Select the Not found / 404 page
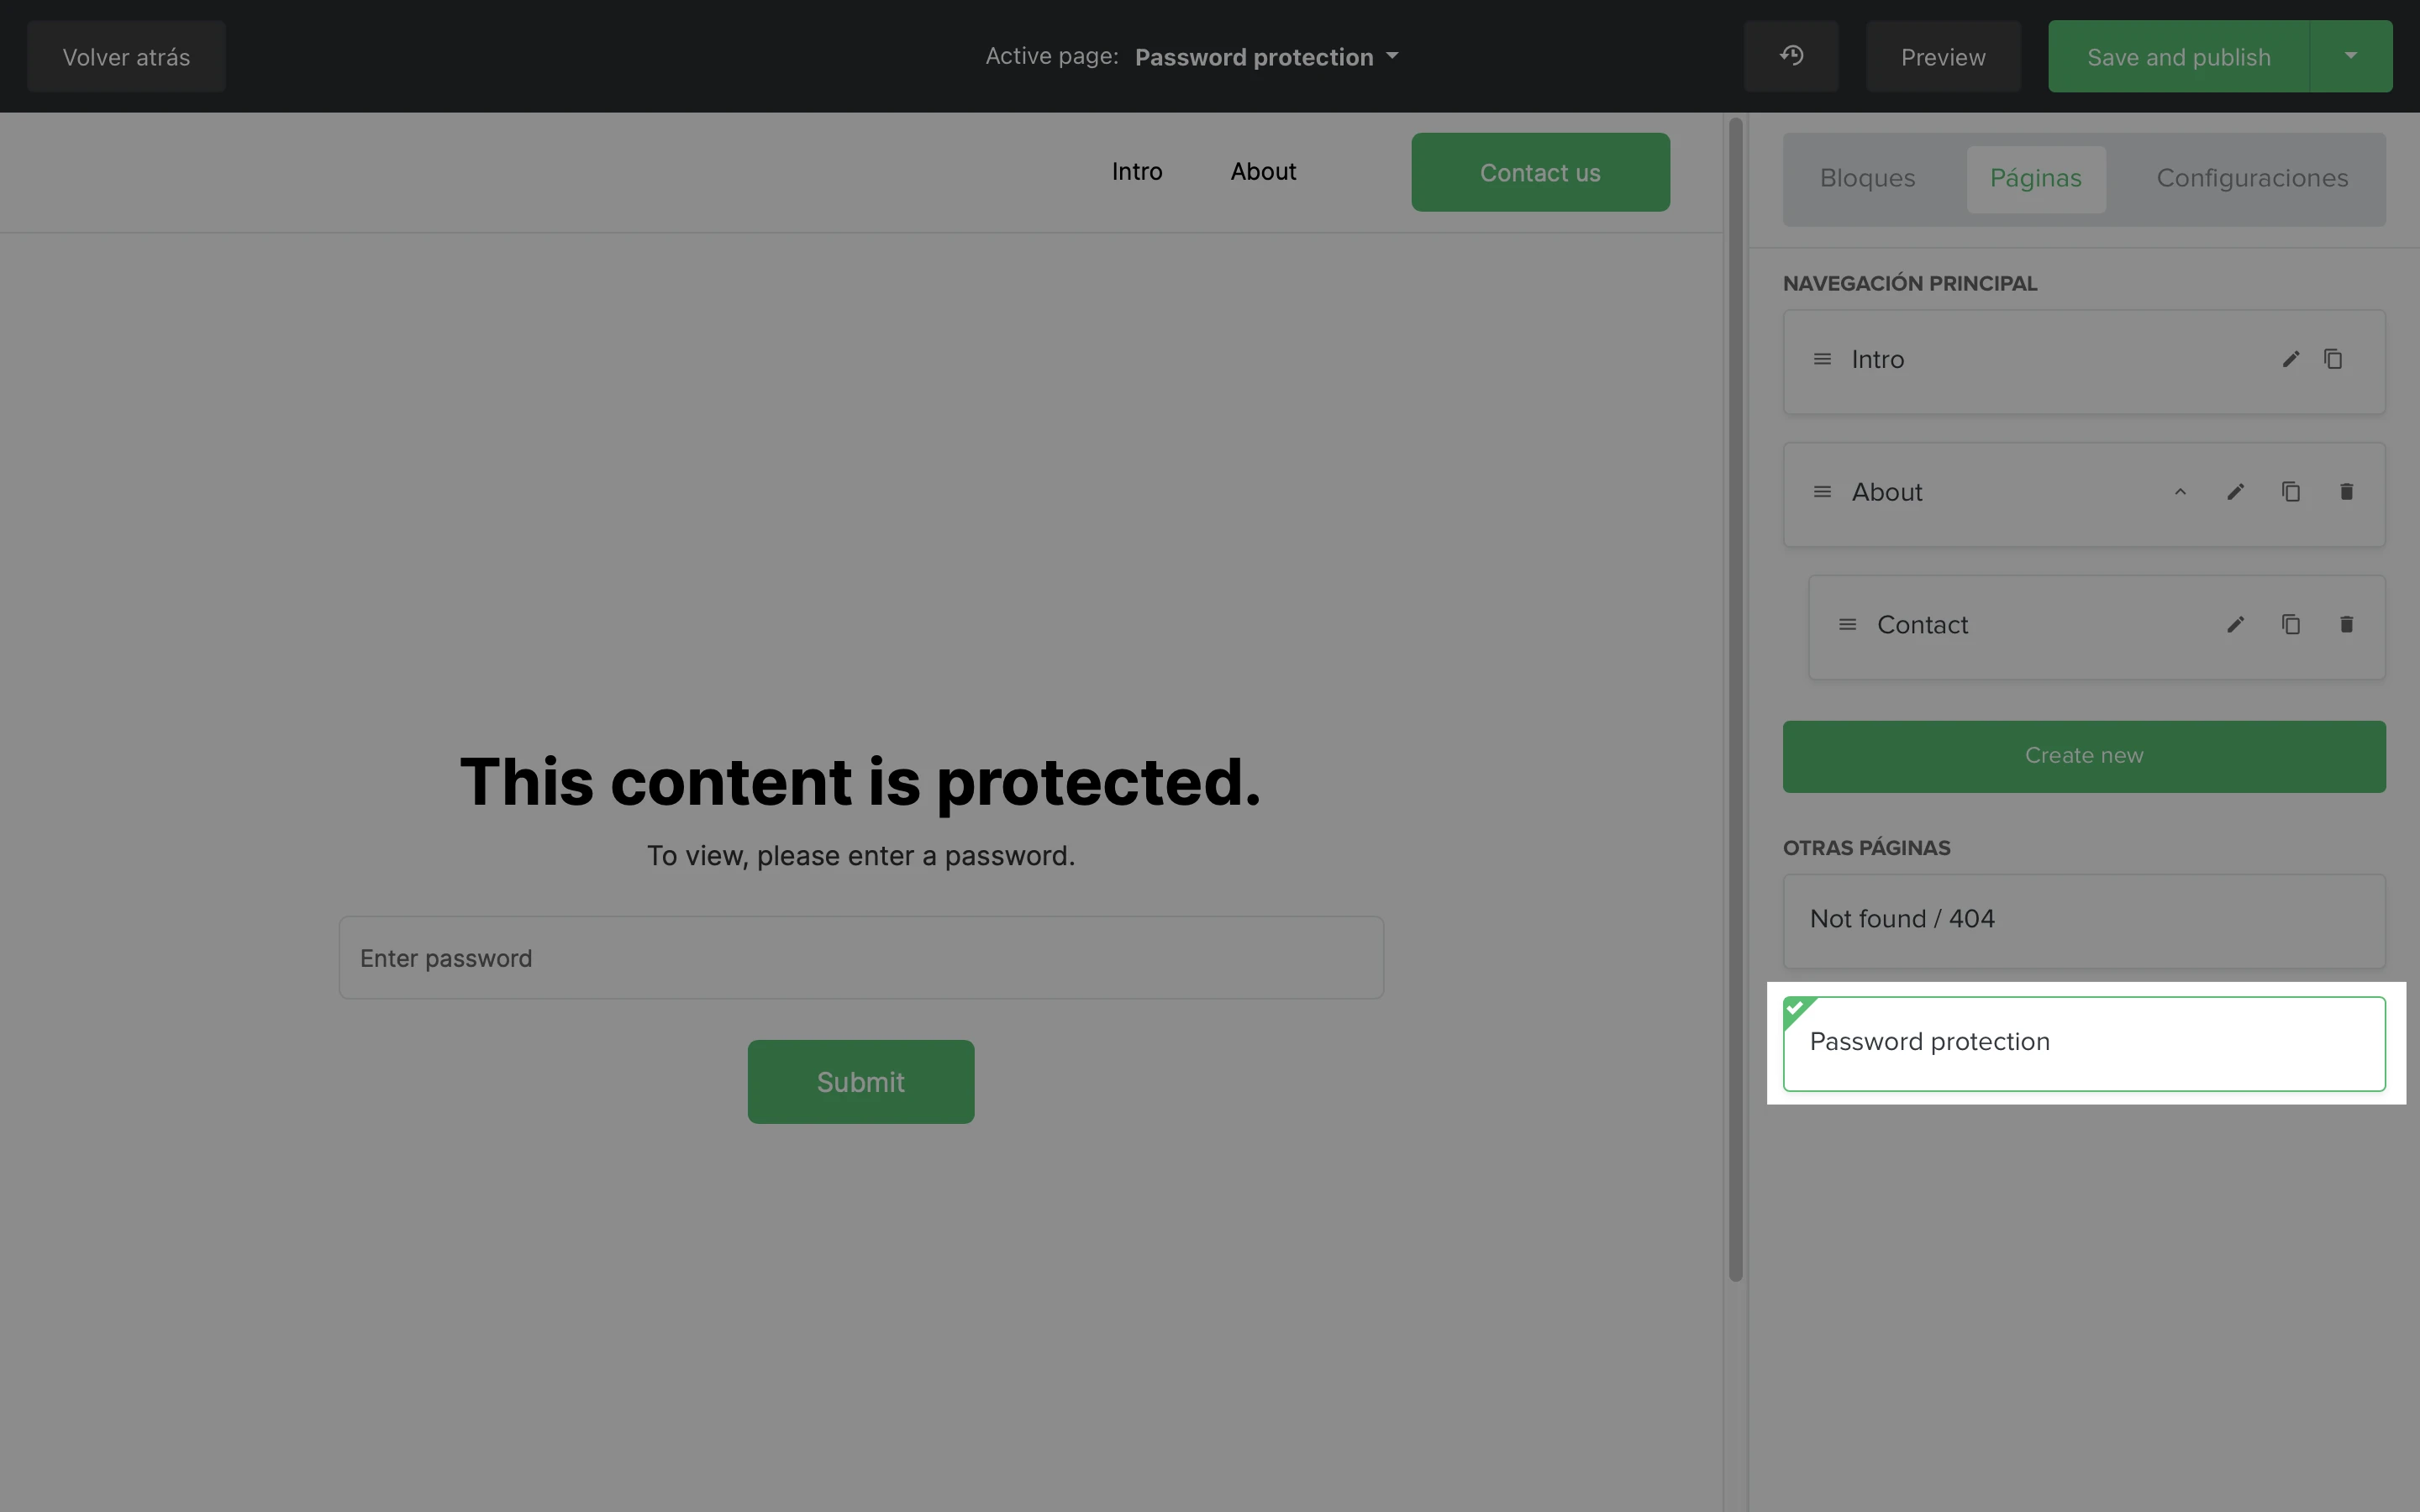Image resolution: width=2420 pixels, height=1512 pixels. click(2084, 921)
